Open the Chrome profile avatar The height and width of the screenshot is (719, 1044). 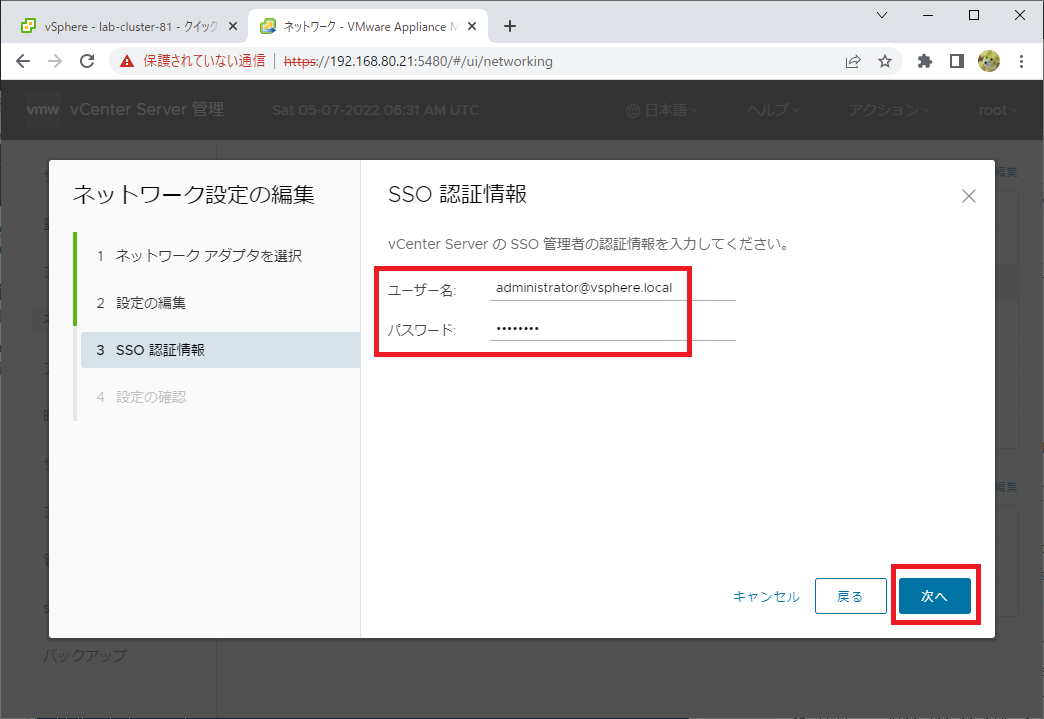point(989,61)
